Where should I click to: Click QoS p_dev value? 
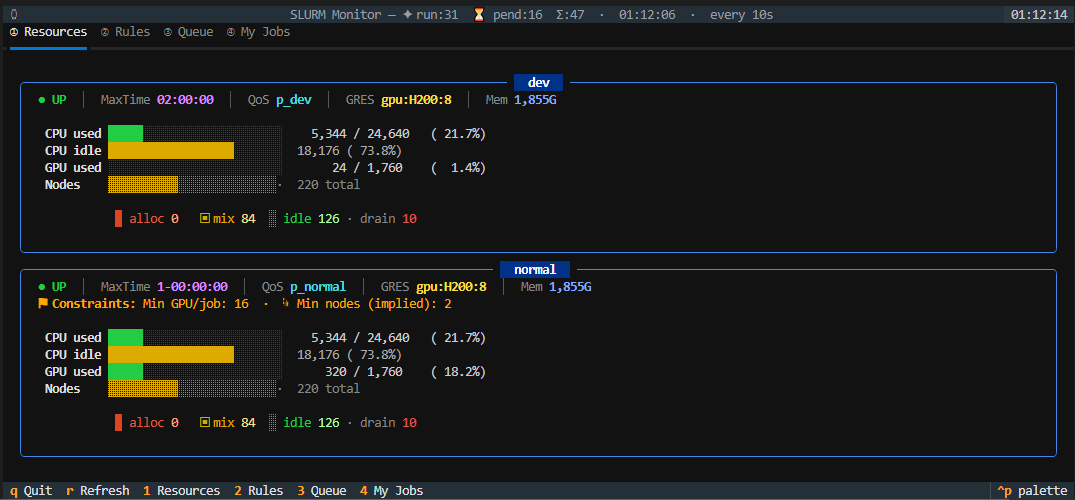tap(294, 99)
